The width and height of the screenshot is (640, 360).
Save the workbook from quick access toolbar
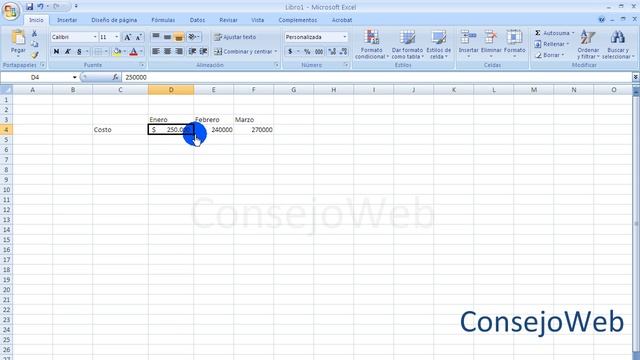tap(29, 7)
